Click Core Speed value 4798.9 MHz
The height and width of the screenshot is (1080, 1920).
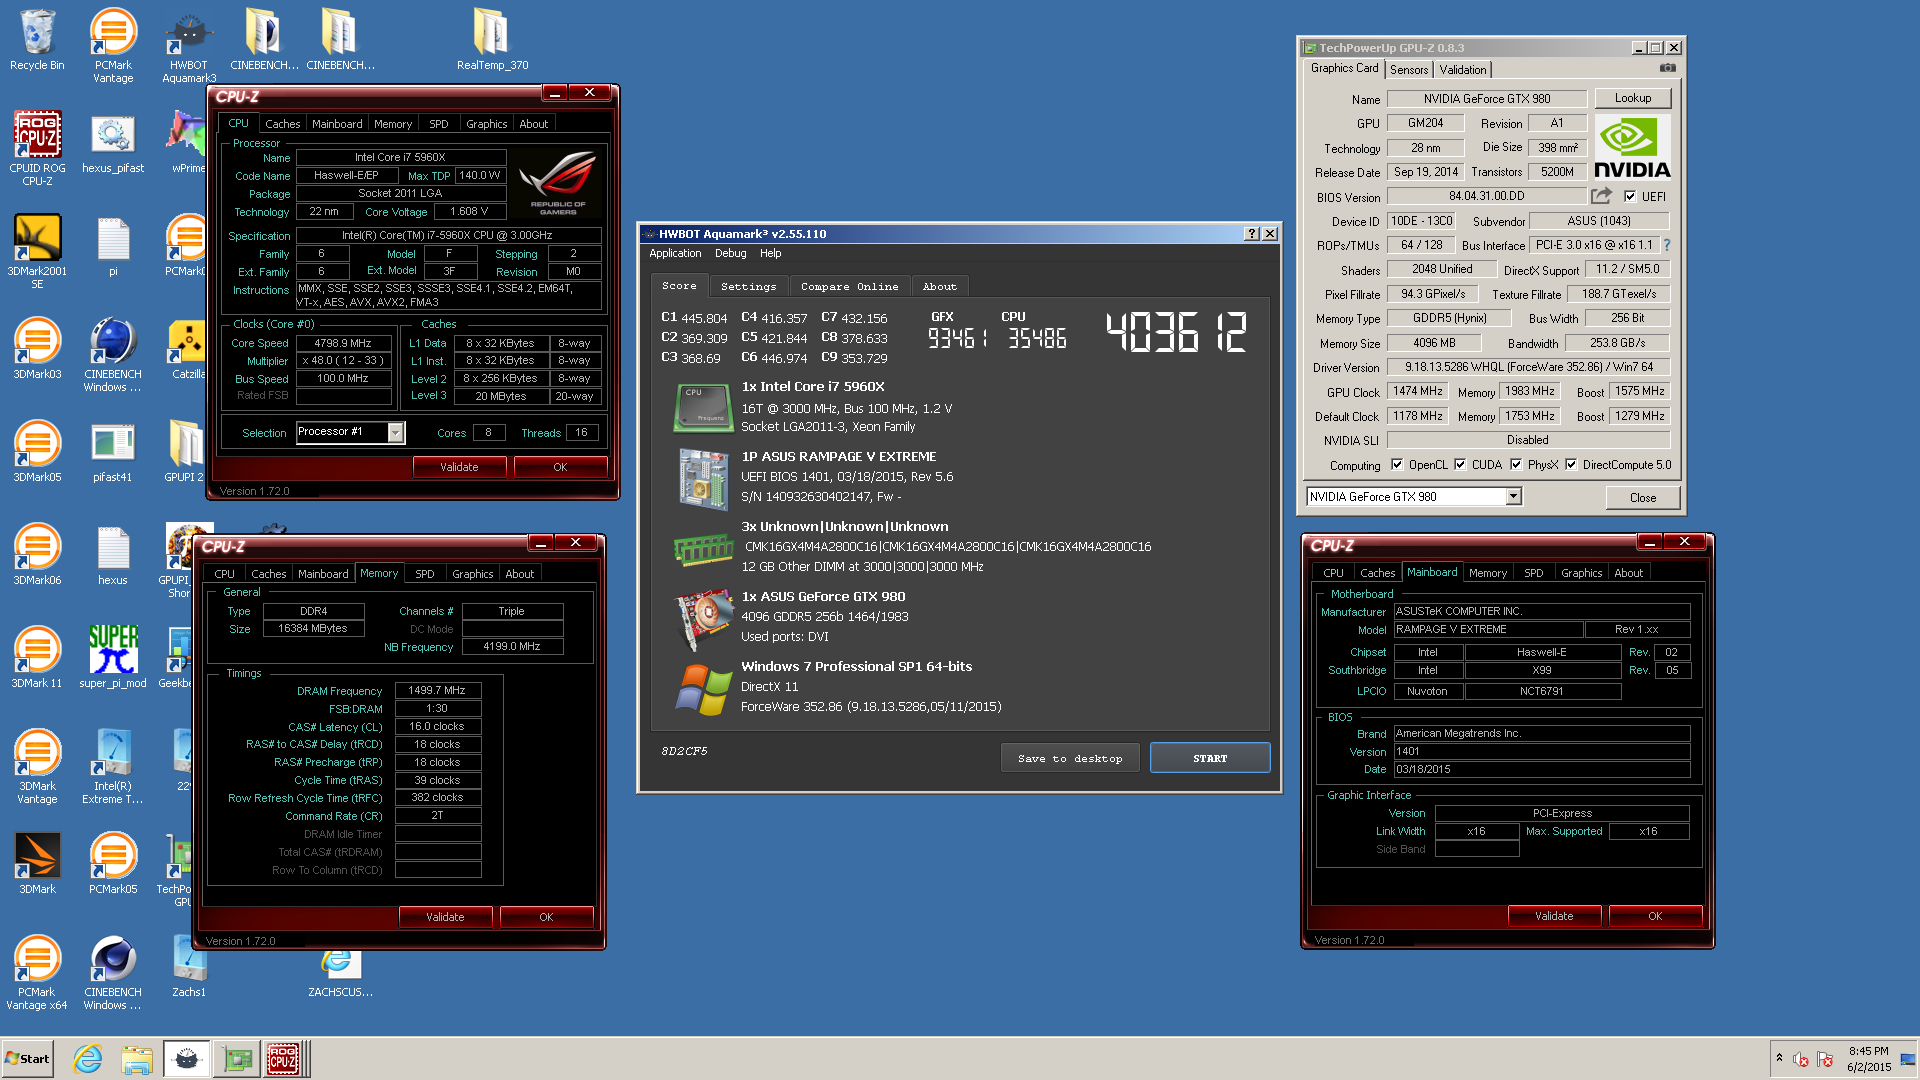click(343, 343)
